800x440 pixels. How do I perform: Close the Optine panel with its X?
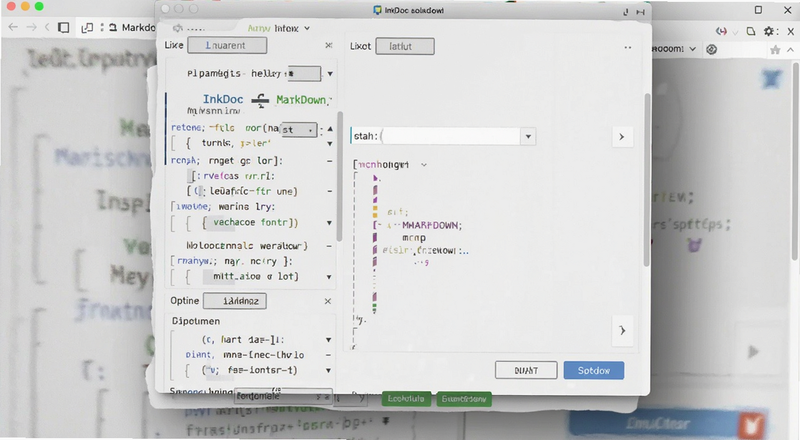tap(328, 301)
